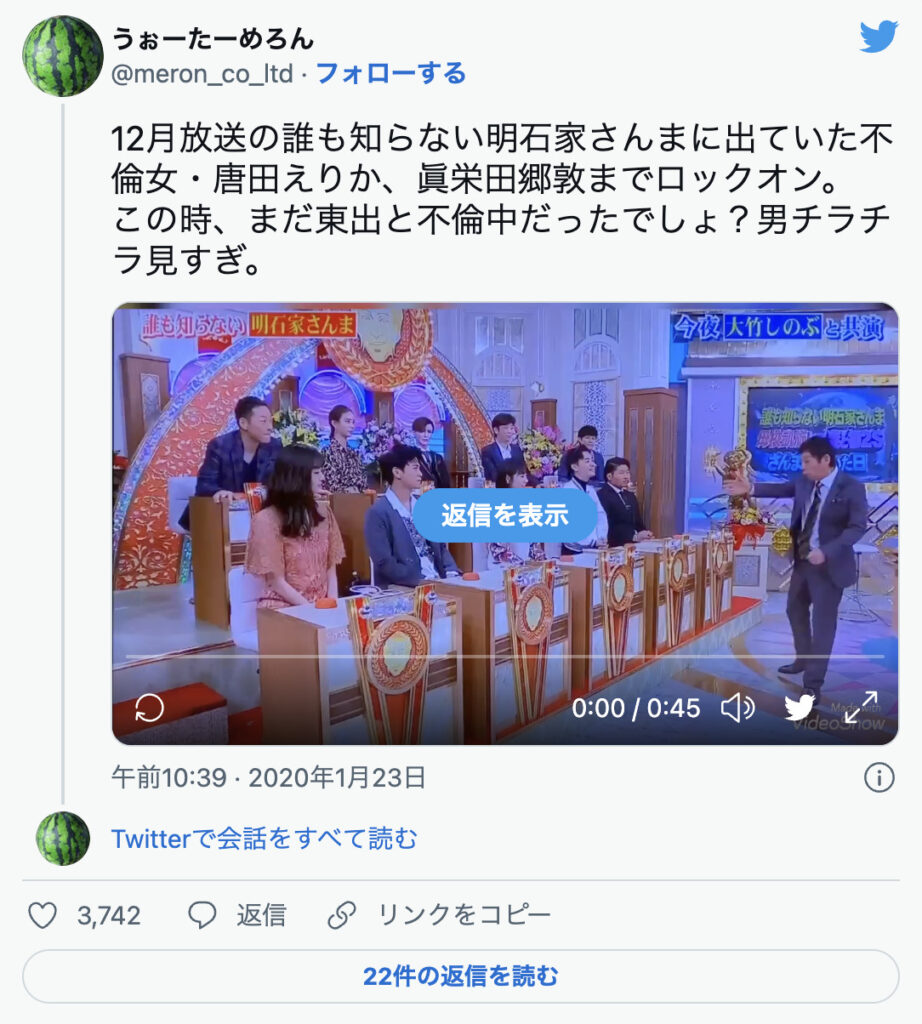Click the 返信を表示 button on the video
922x1024 pixels.
tap(505, 515)
